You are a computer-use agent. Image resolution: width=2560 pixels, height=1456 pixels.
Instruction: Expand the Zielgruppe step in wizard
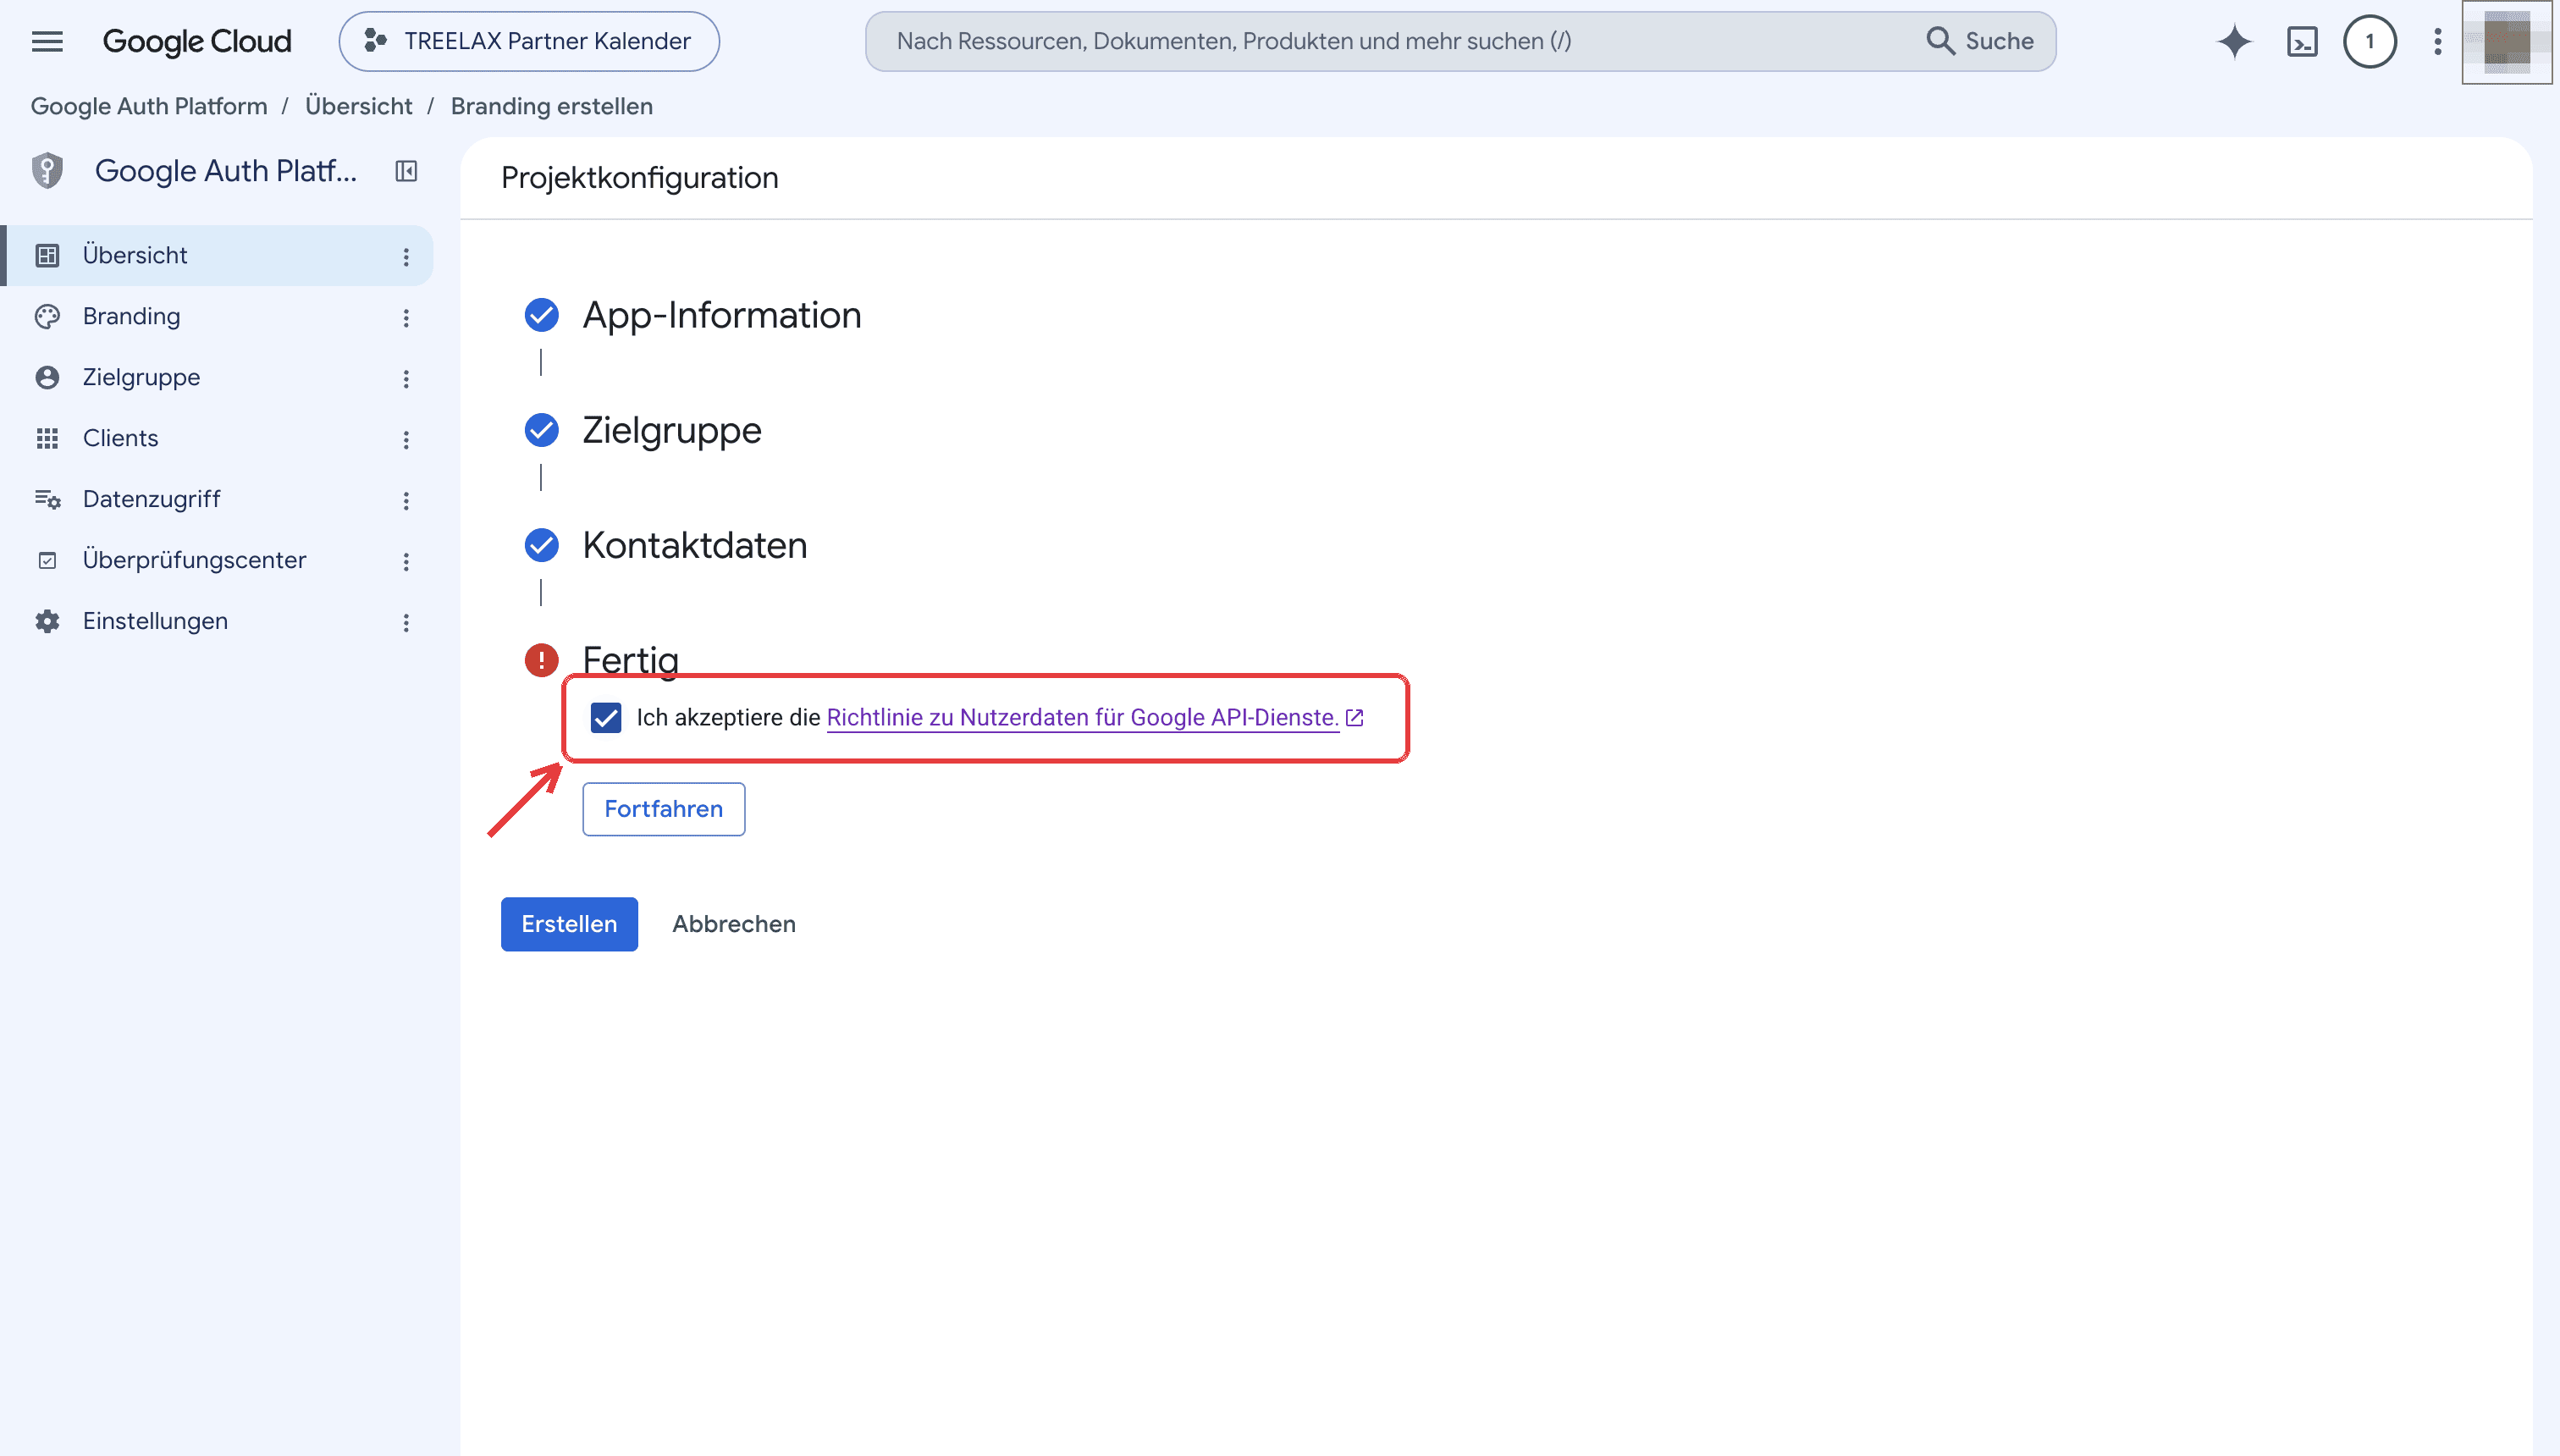coord(672,430)
